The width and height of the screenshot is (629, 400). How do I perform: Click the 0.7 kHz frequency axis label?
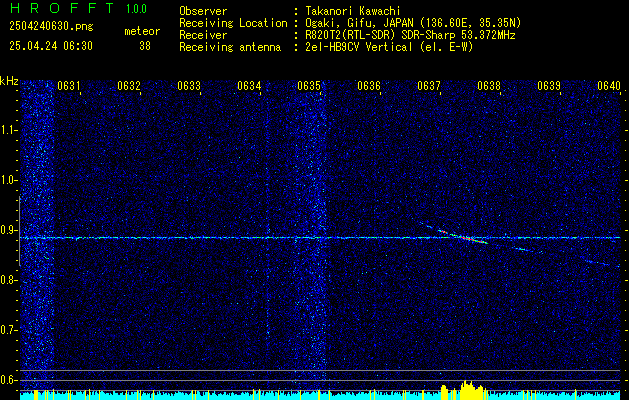coord(9,330)
